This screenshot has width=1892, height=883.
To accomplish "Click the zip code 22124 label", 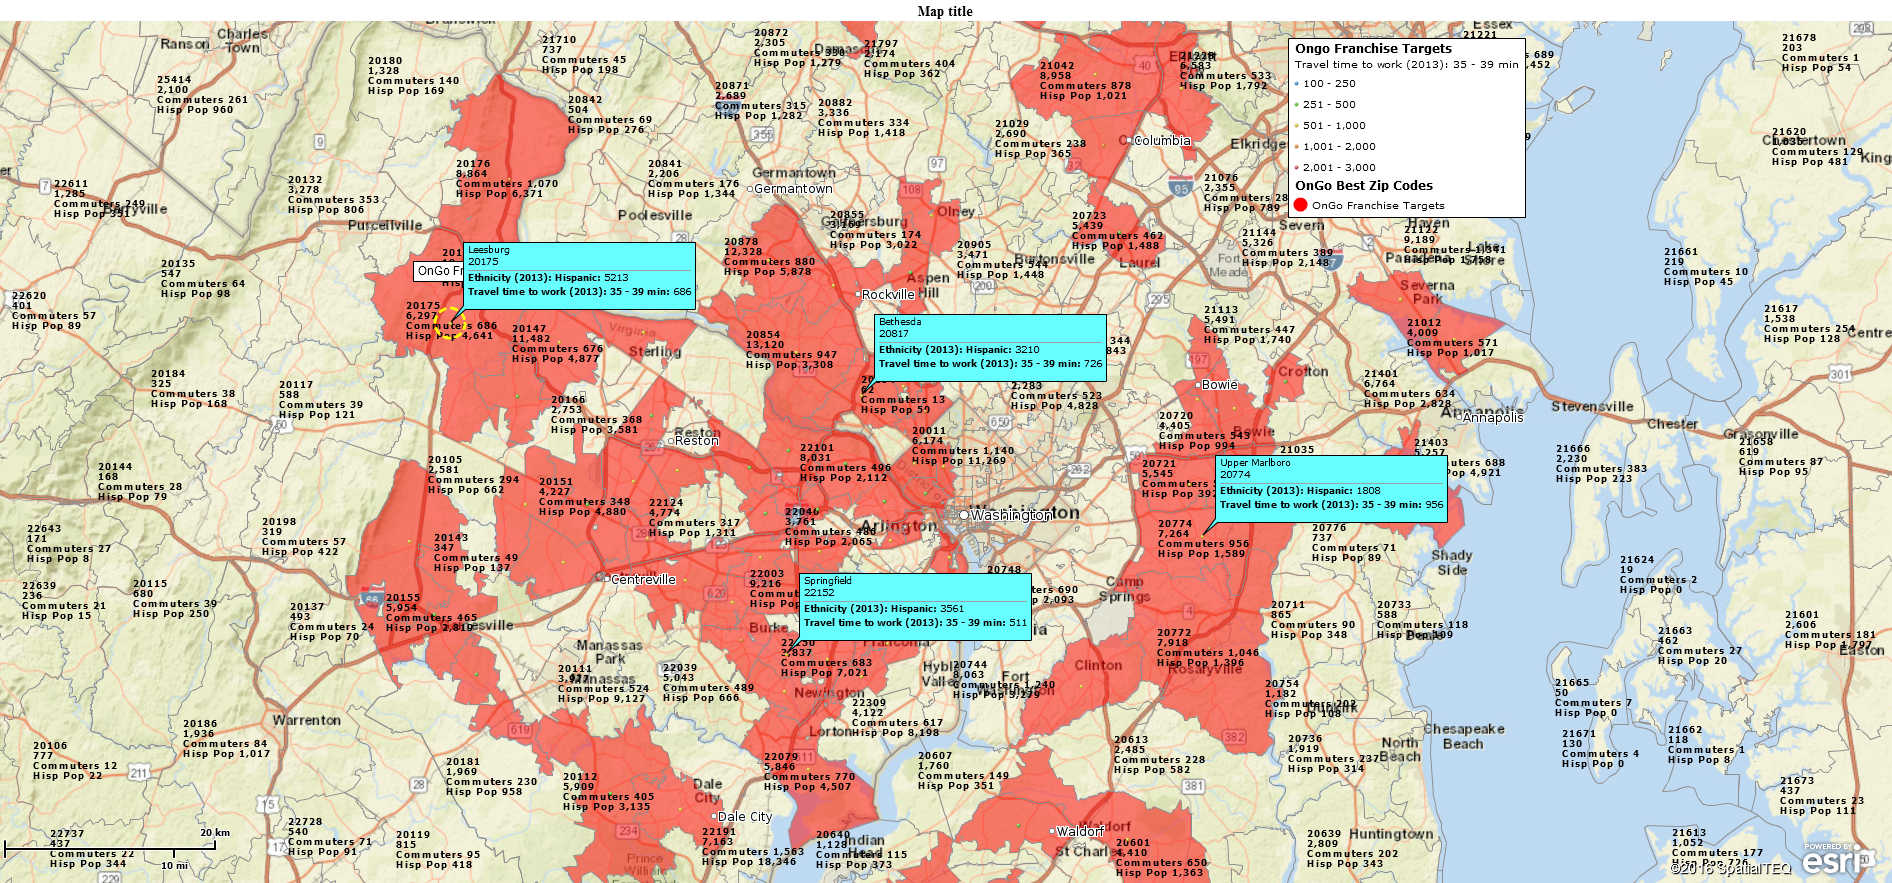I will pos(666,503).
